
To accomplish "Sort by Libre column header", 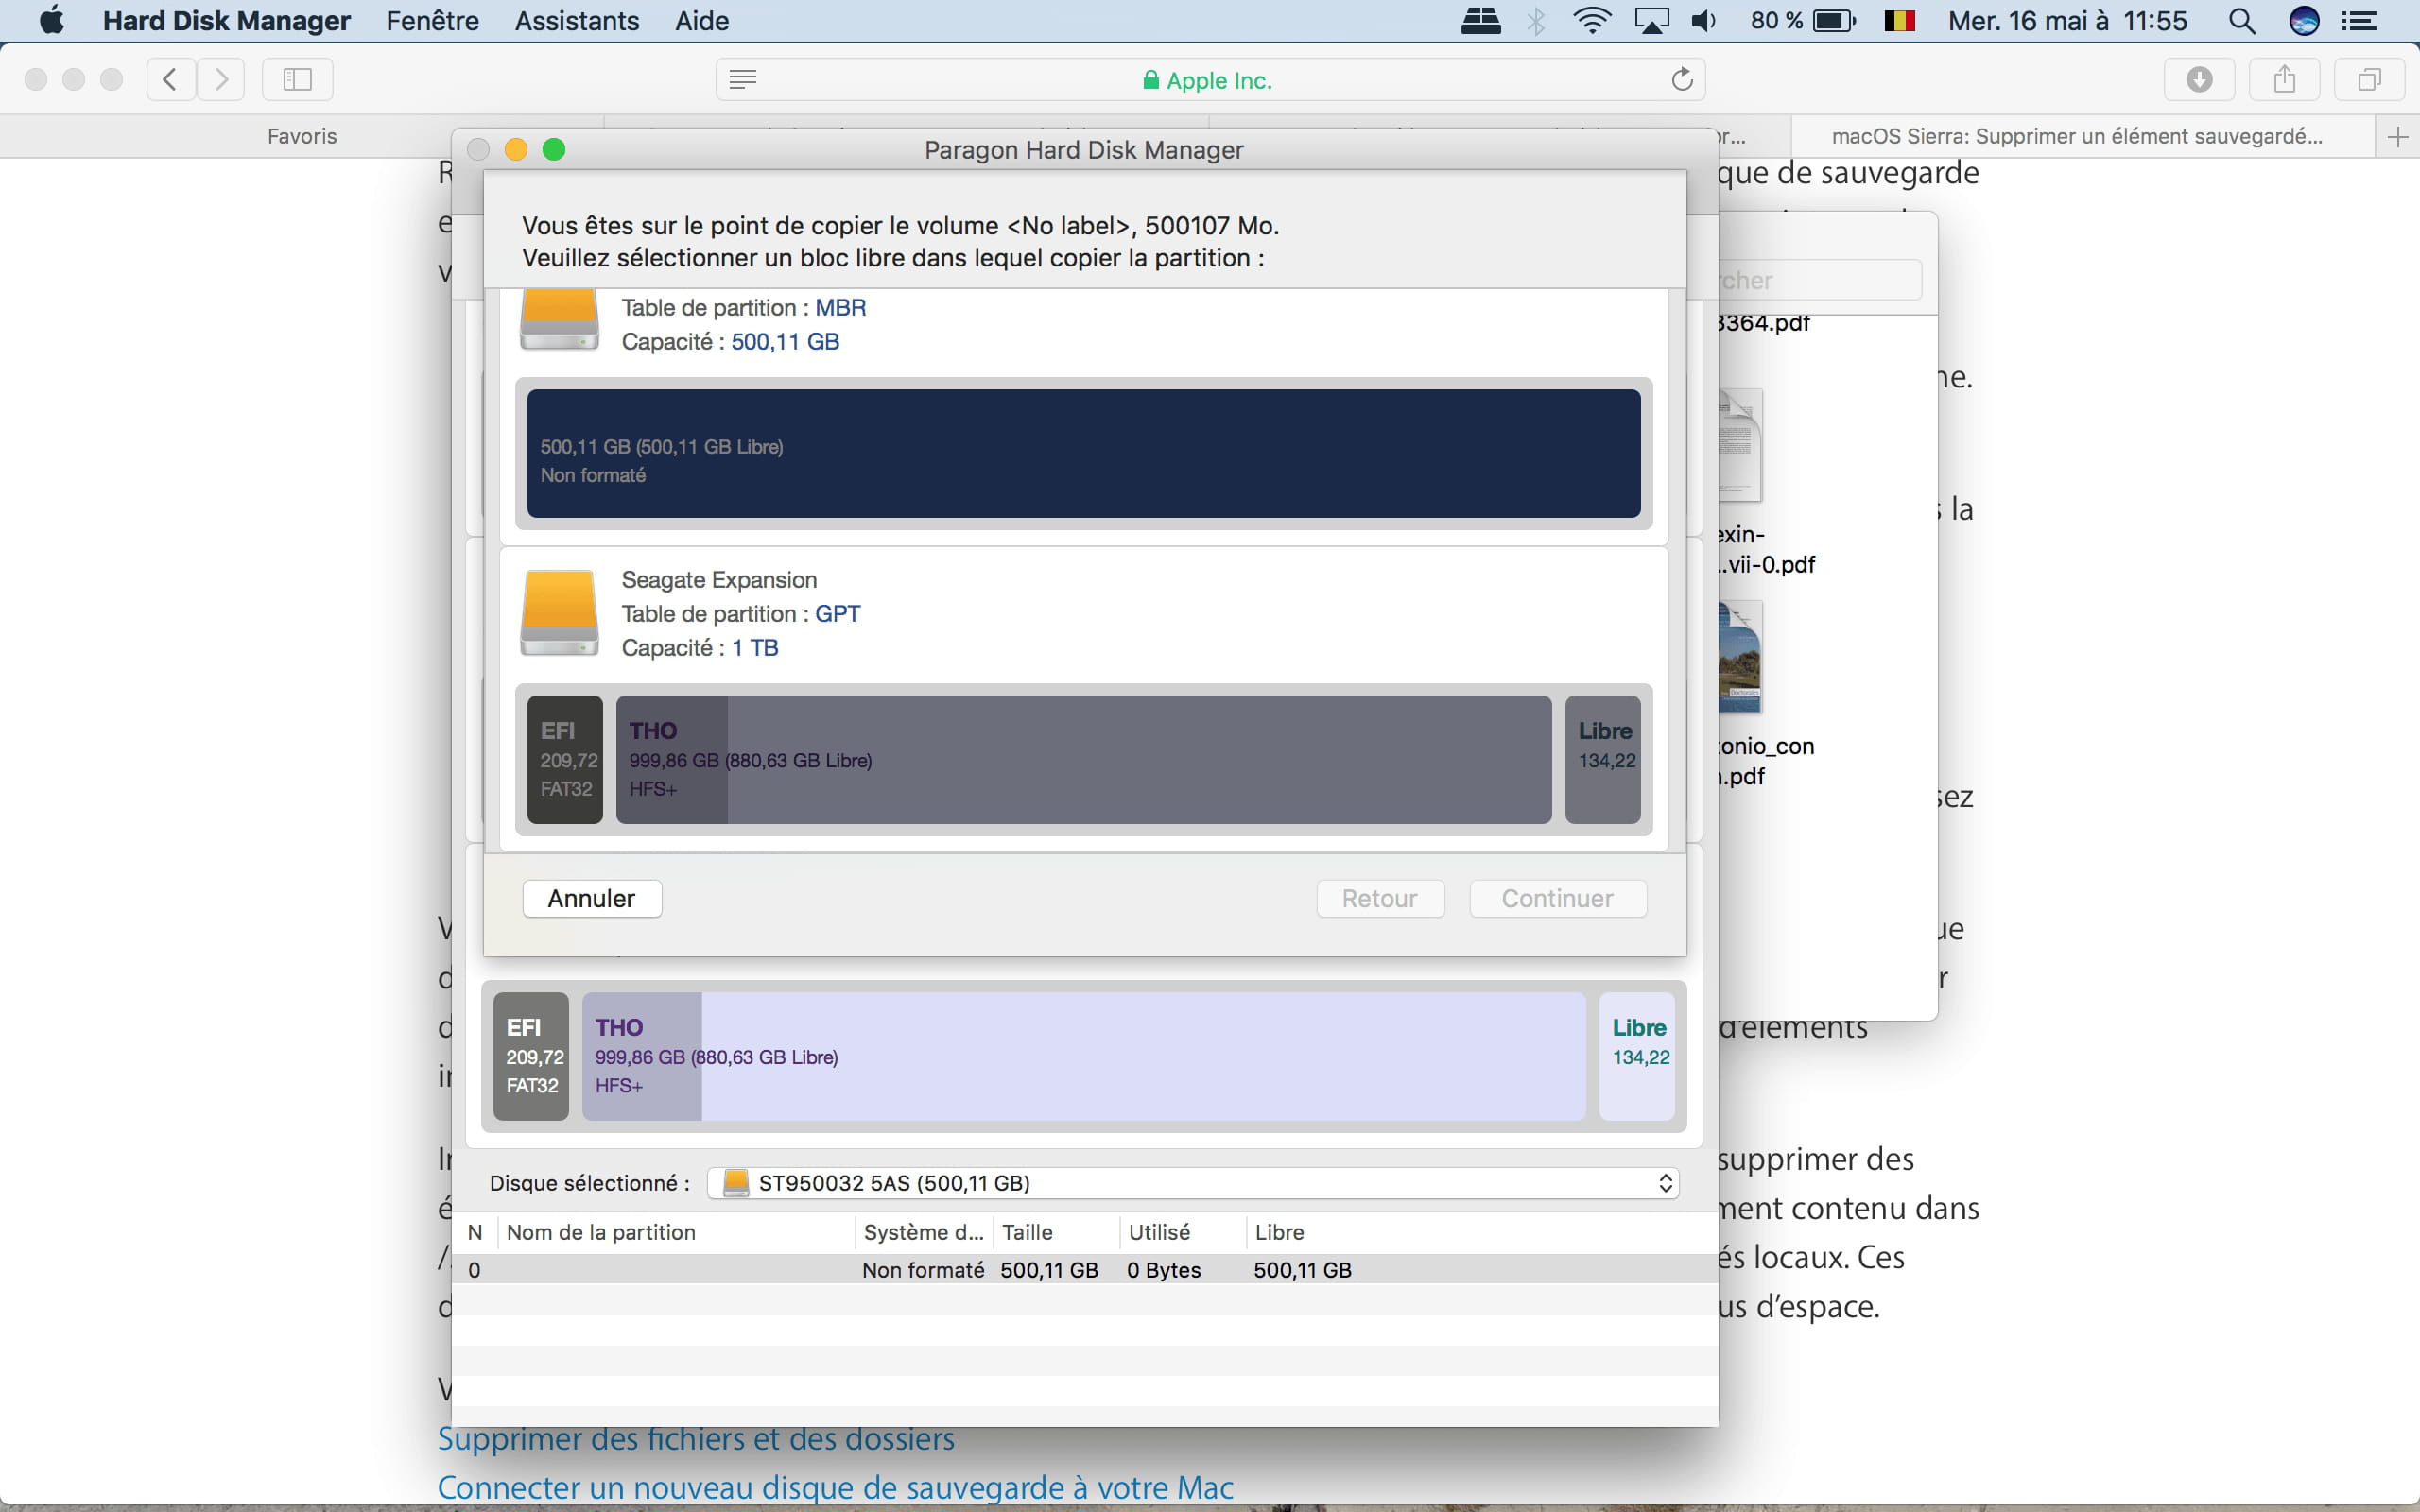I will pos(1480,1232).
